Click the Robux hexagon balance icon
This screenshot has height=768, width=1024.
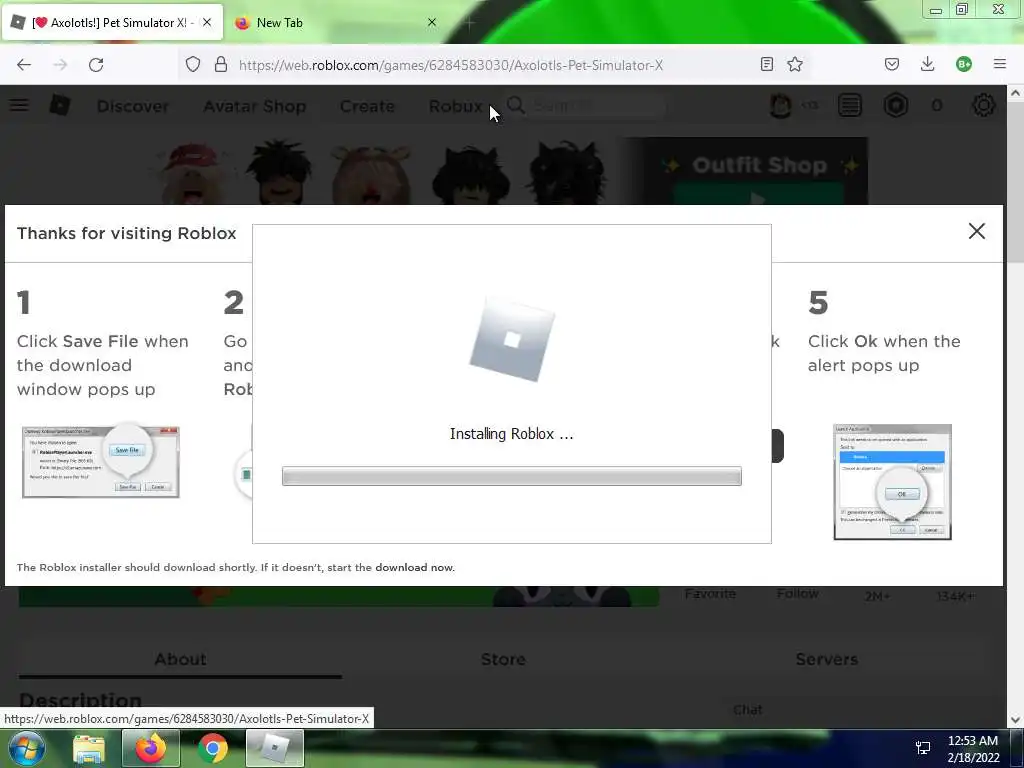[896, 105]
